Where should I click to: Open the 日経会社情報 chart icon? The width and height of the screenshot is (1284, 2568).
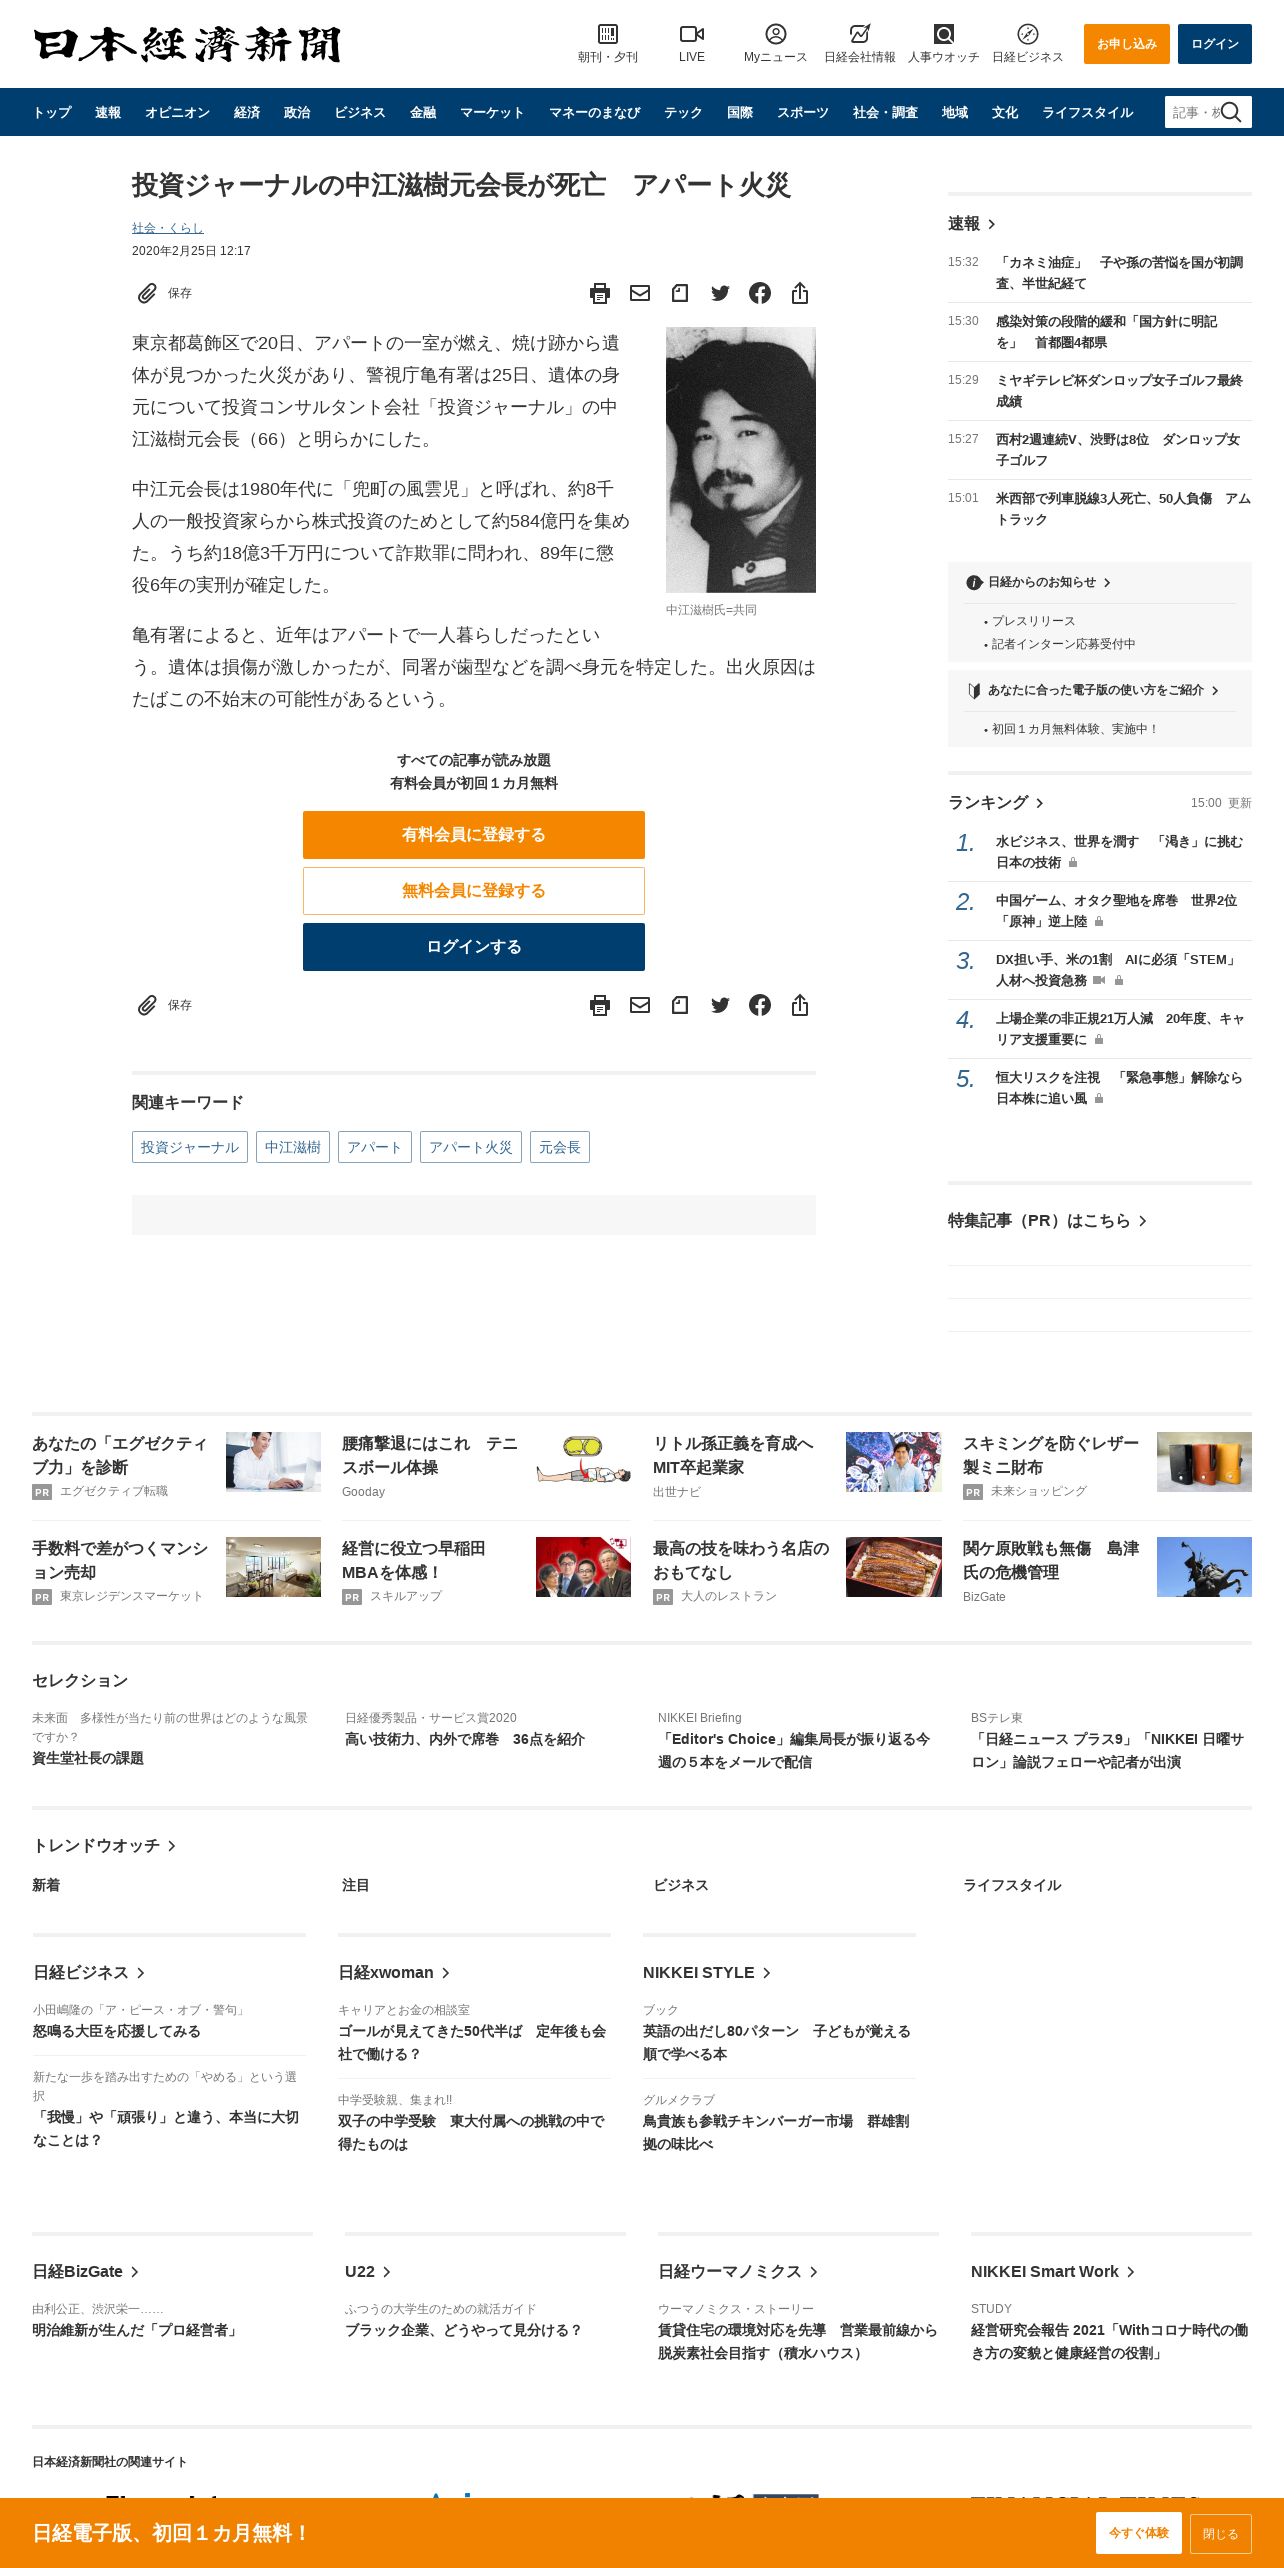860,34
